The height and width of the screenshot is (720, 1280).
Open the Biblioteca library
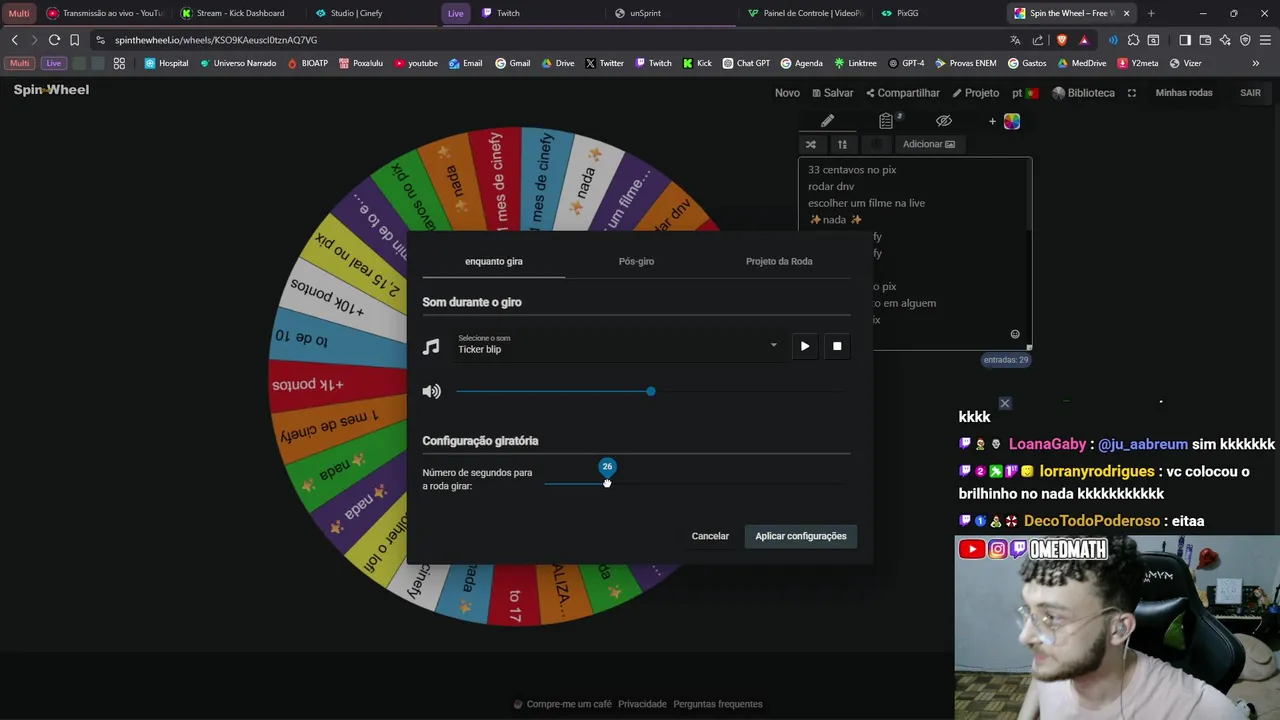tap(1083, 93)
